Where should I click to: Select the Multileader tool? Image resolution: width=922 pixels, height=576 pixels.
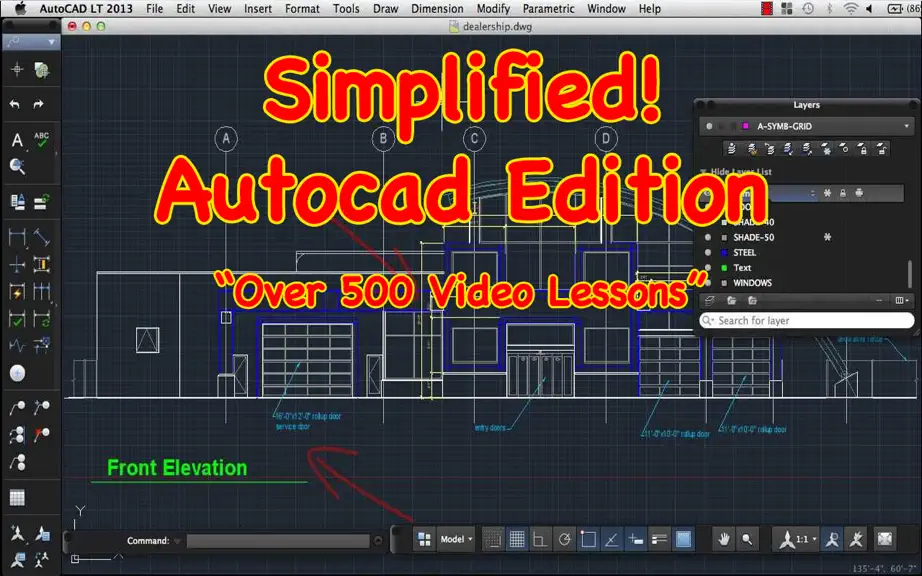click(x=17, y=407)
